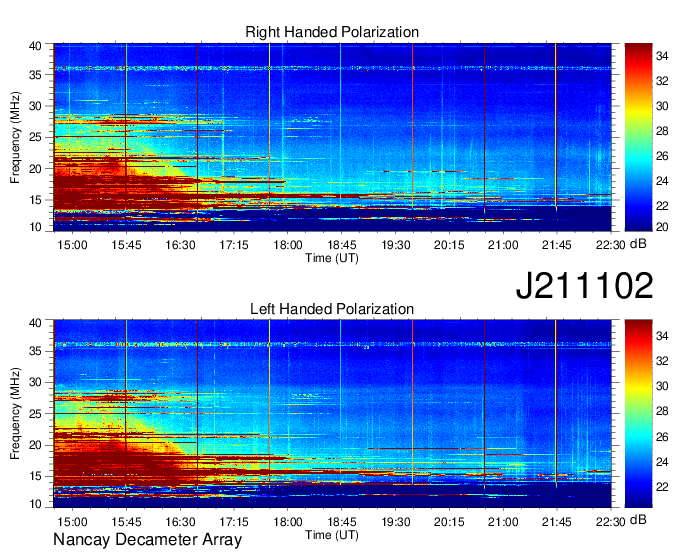
Task: Click the 34 dB value on Right Handed colorbar
Action: [x=662, y=56]
